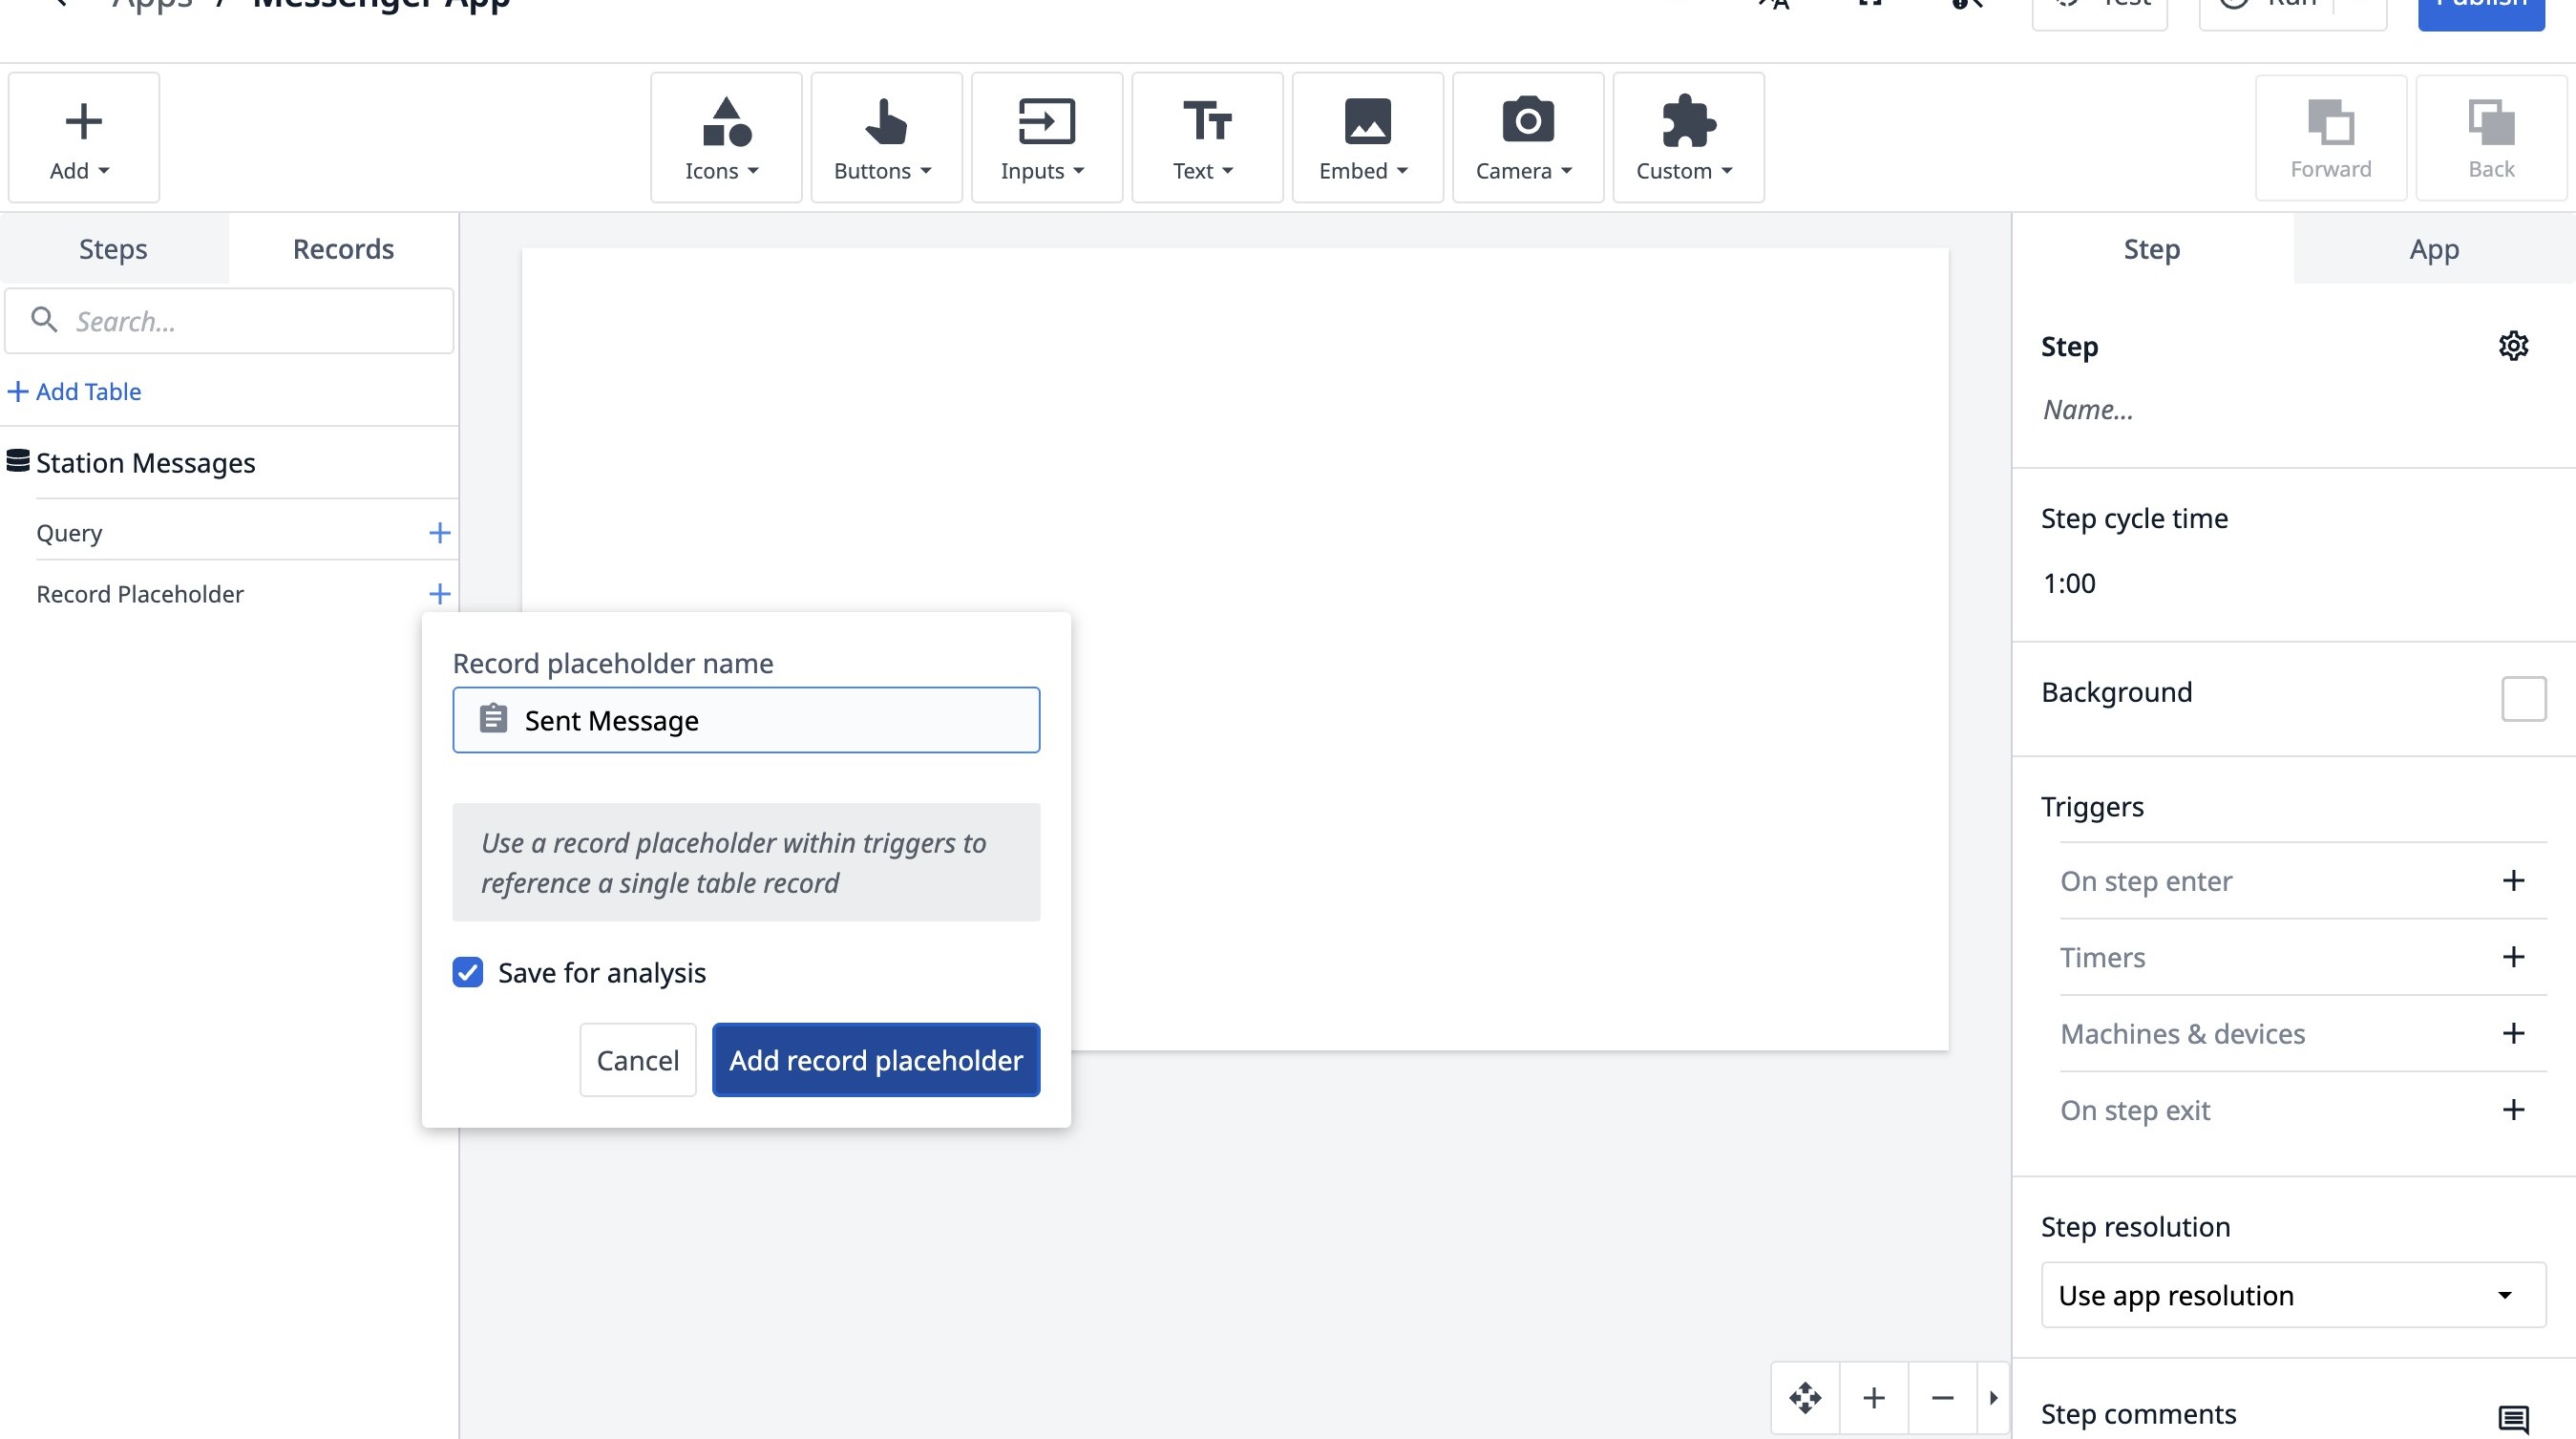
Task: Uncheck Save for analysis checkbox
Action: click(x=468, y=972)
